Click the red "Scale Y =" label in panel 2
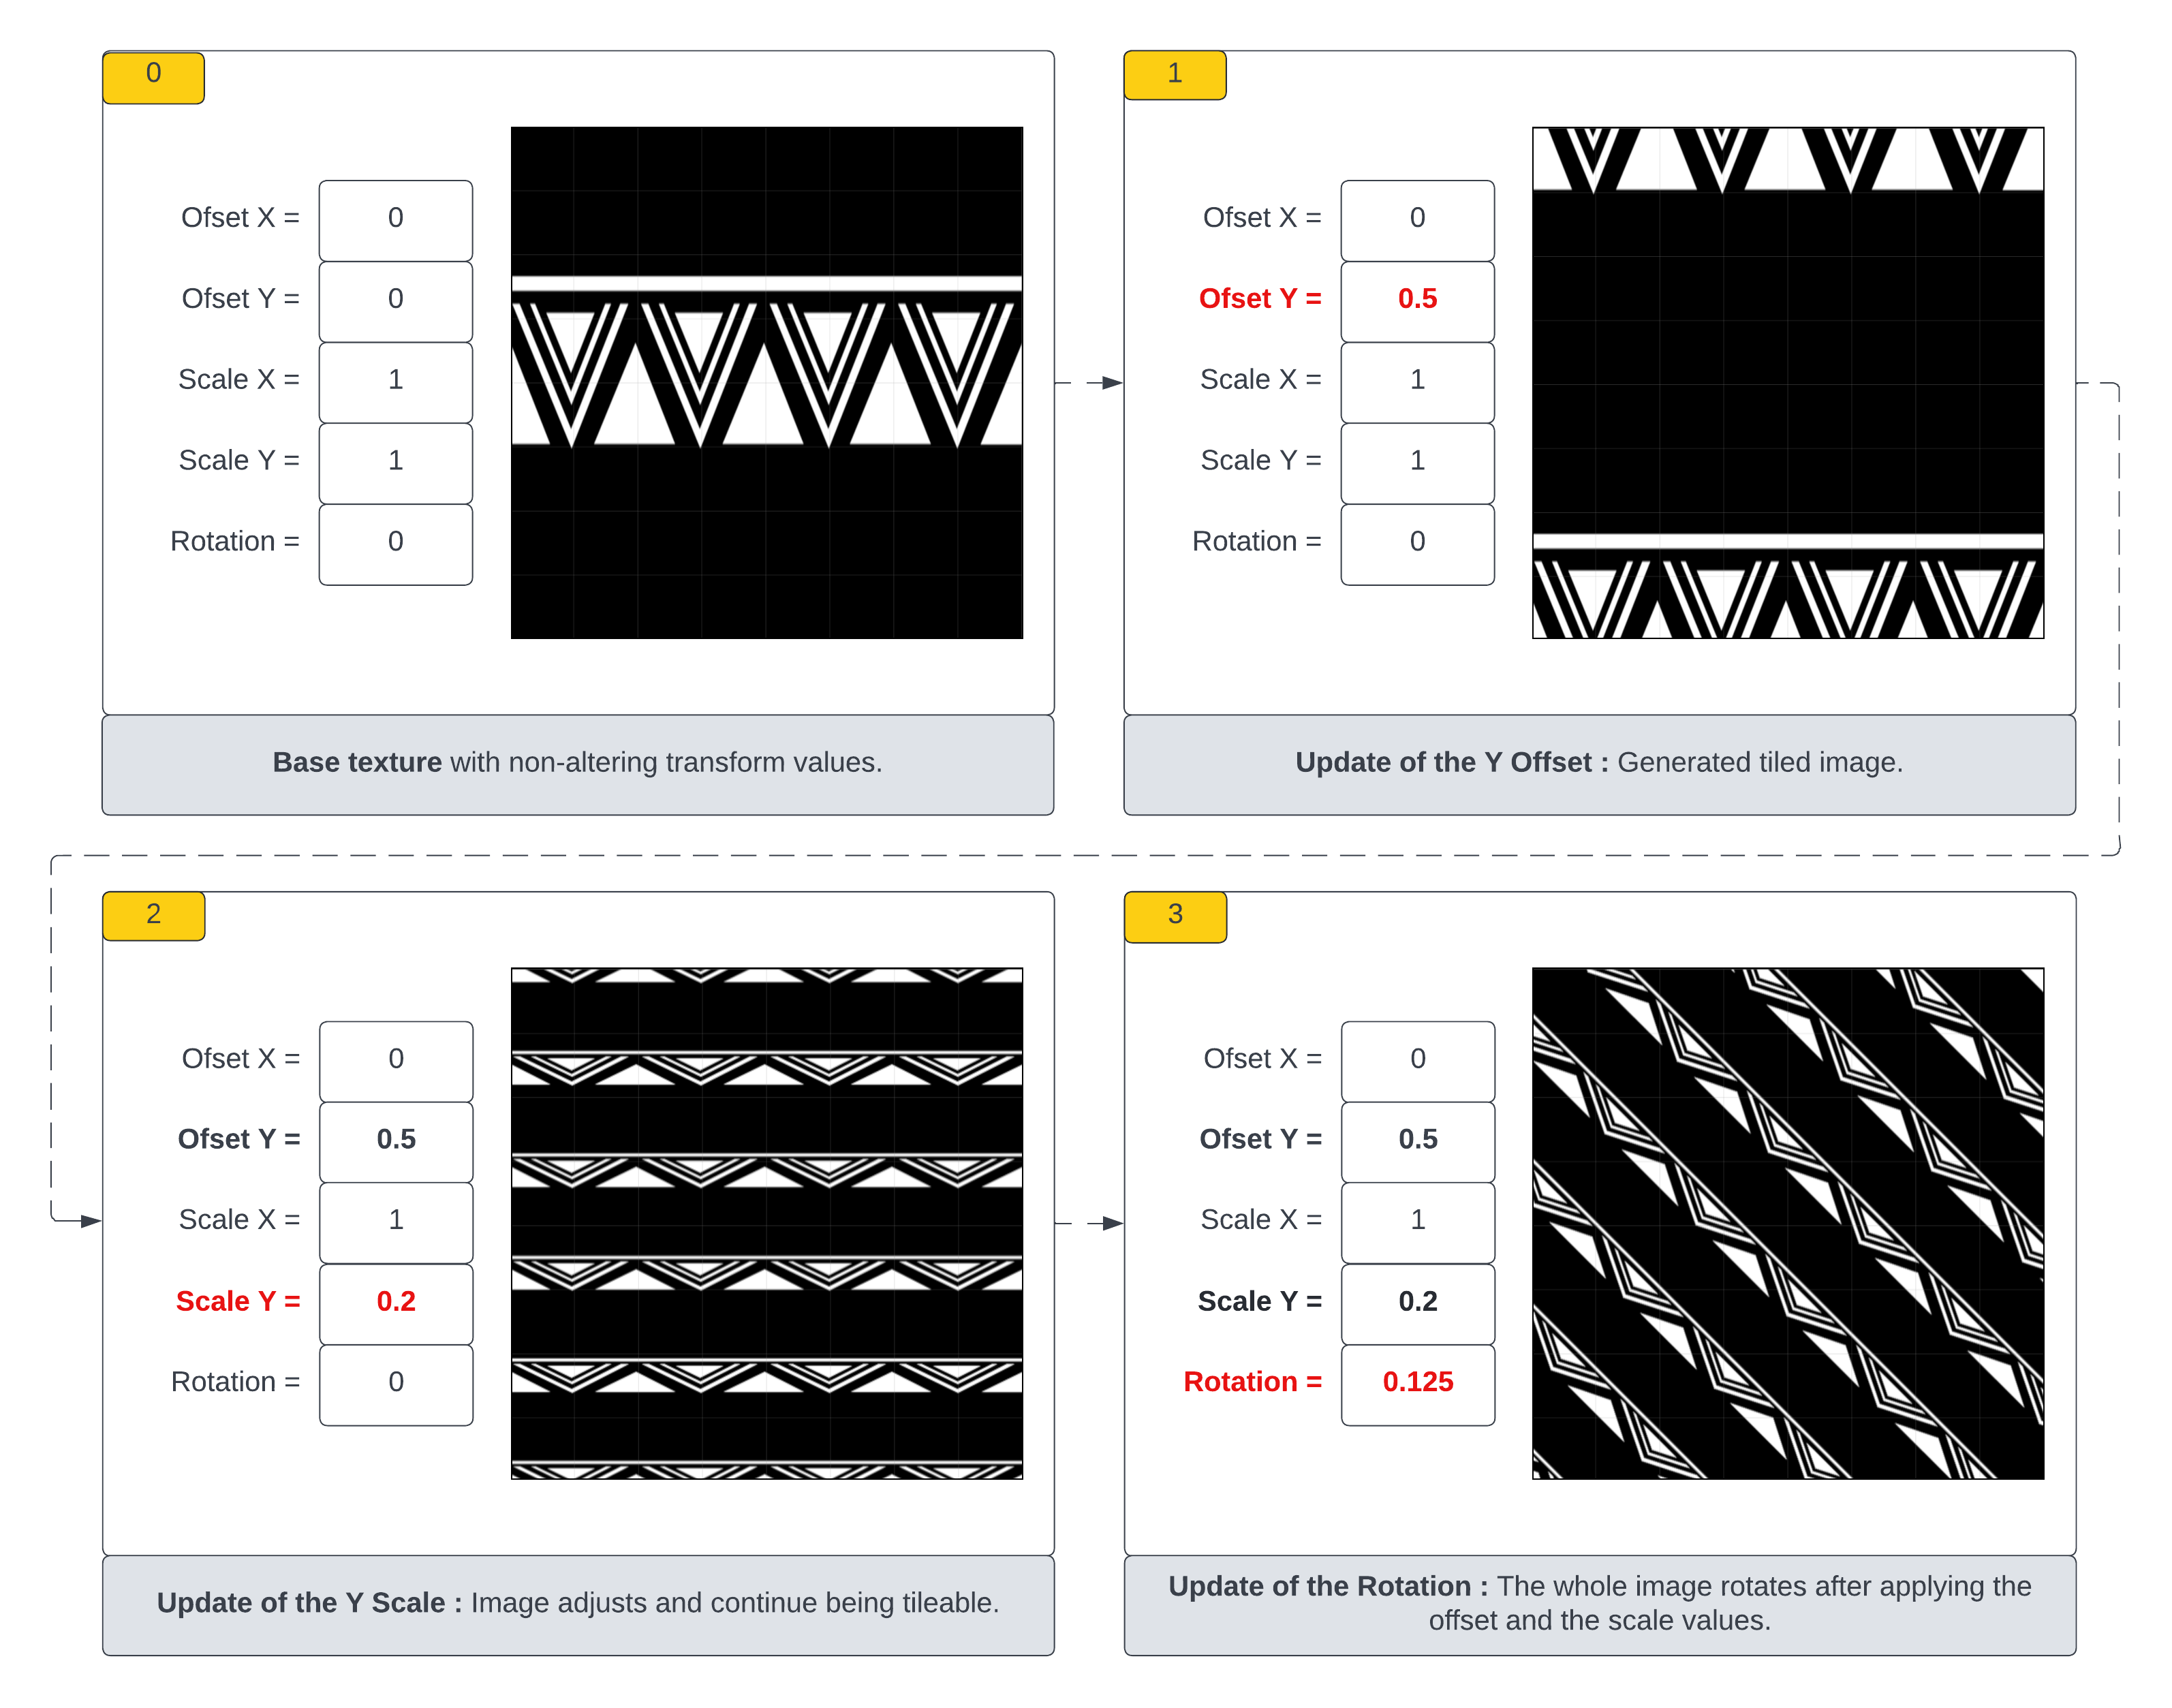The image size is (2172, 1708). pyautogui.click(x=238, y=1301)
